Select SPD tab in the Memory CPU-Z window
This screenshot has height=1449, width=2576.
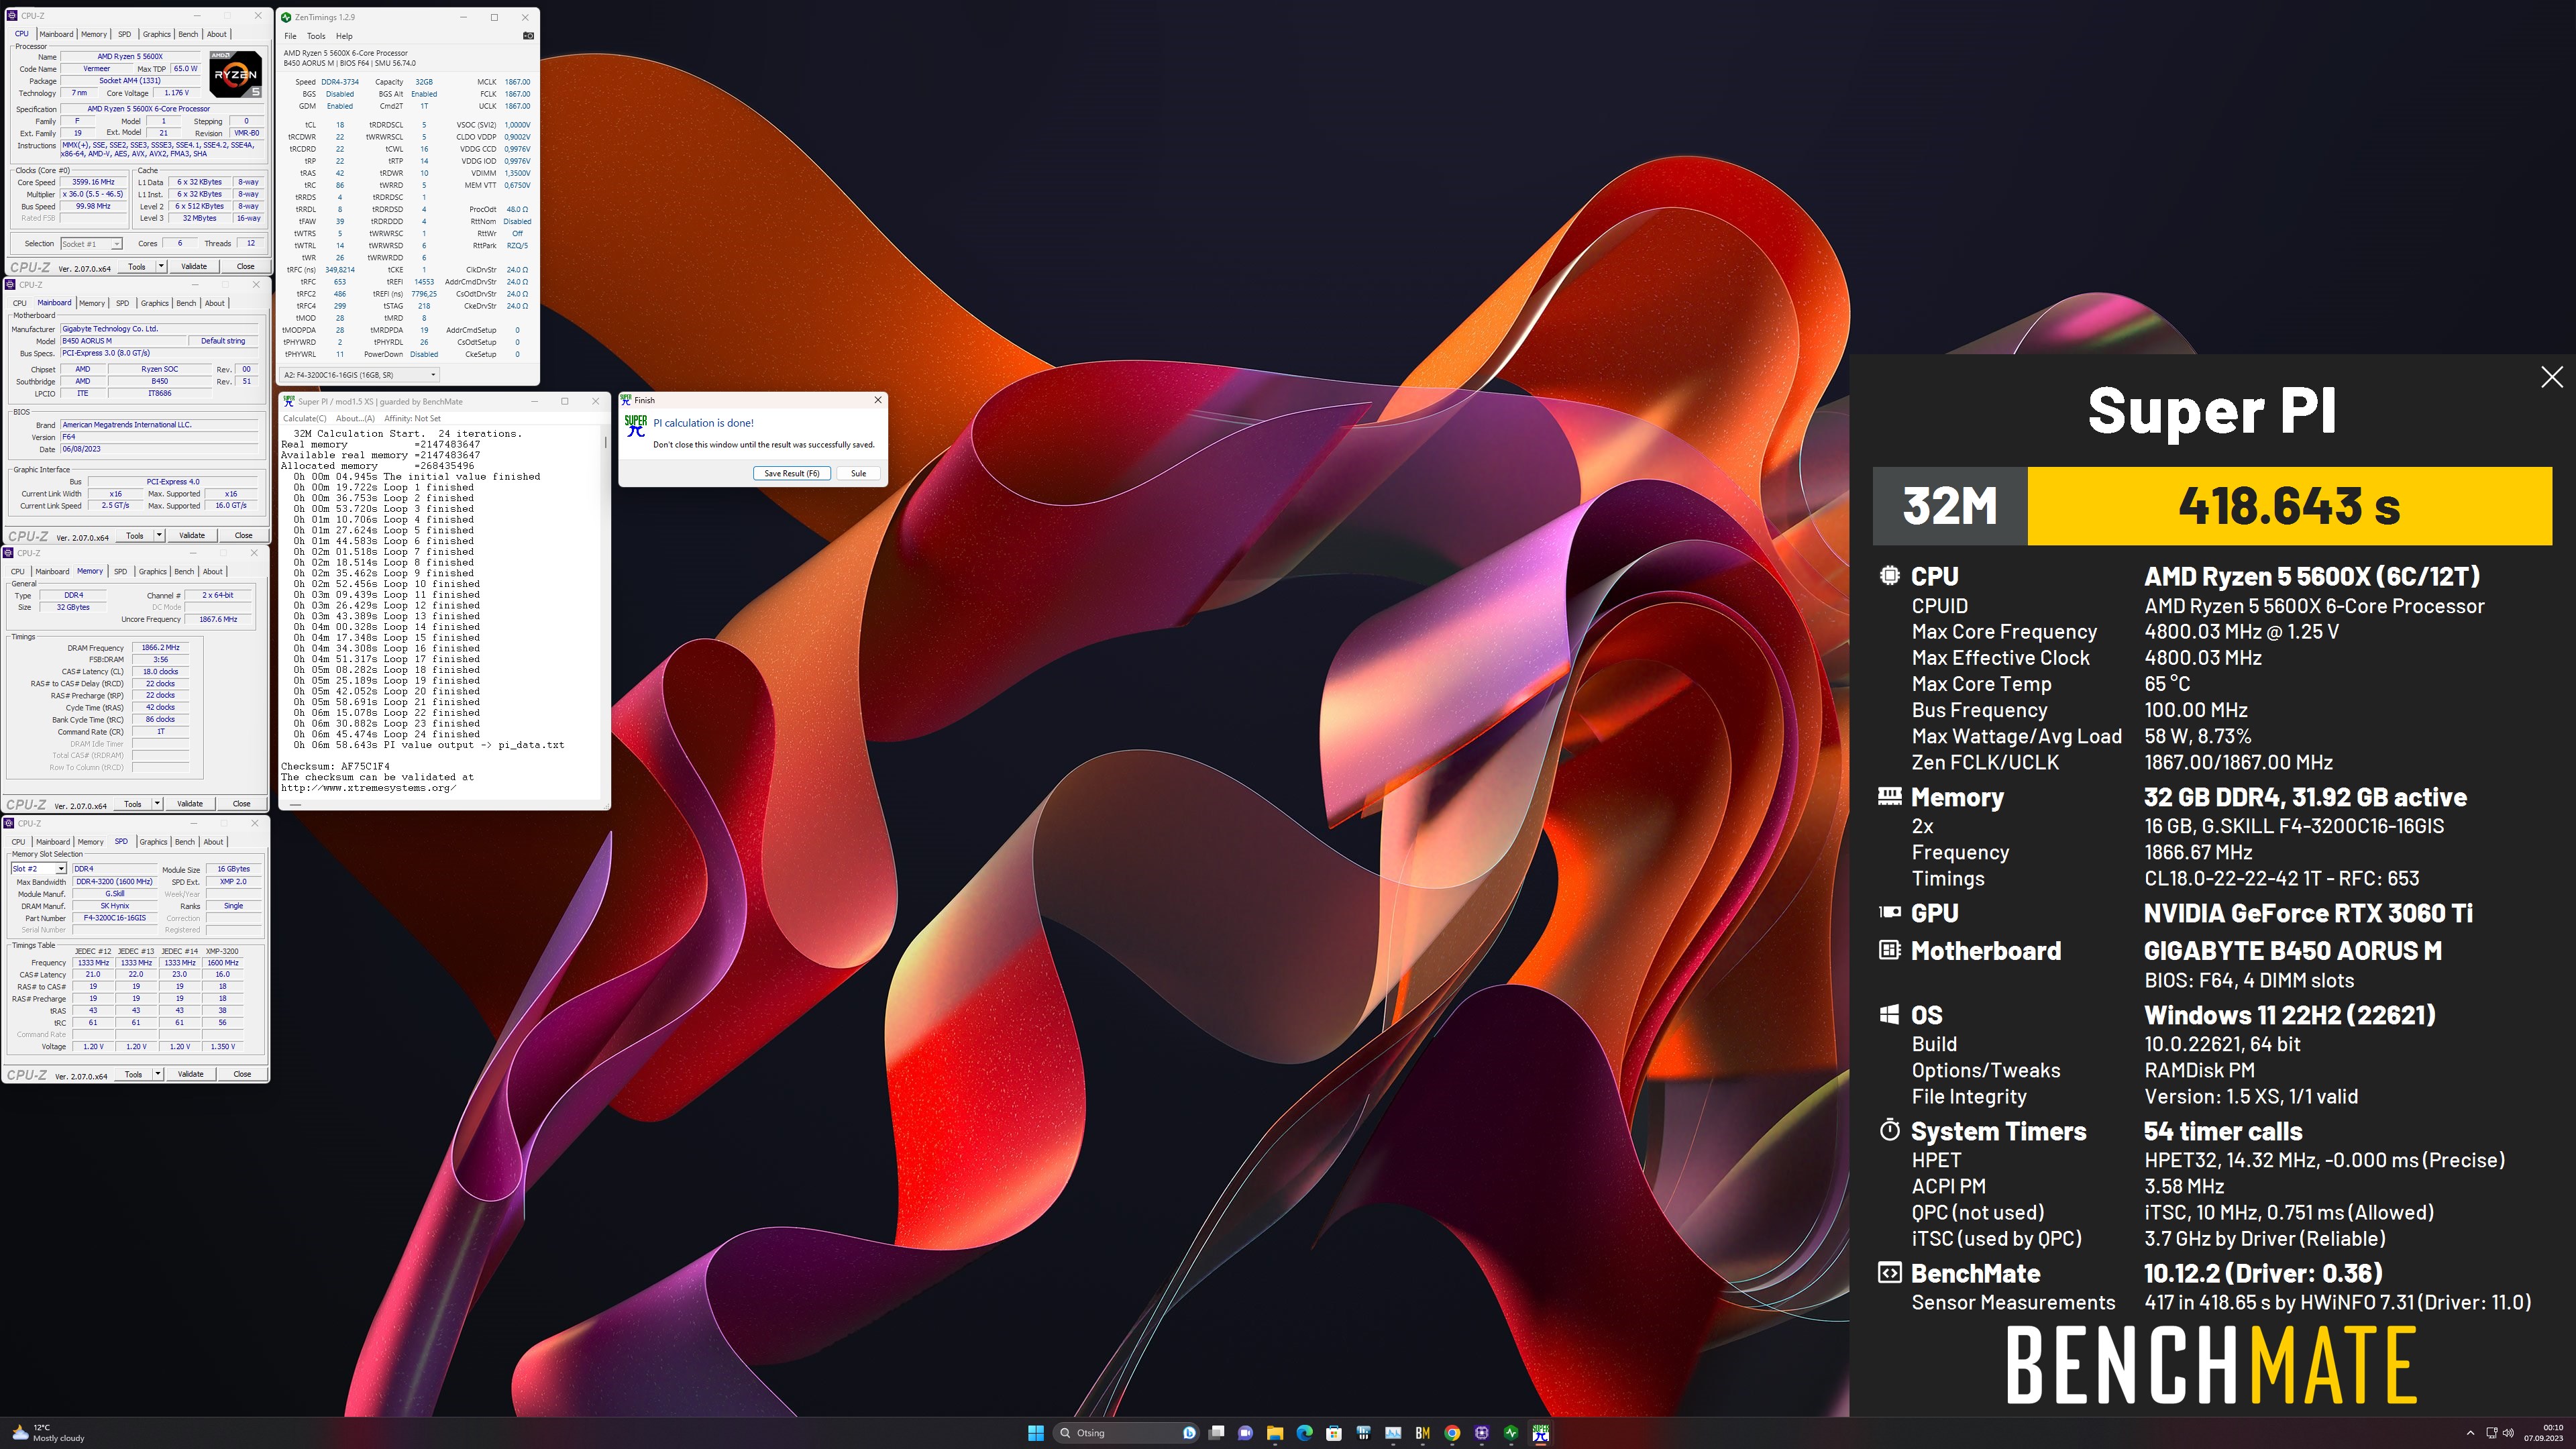point(120,572)
